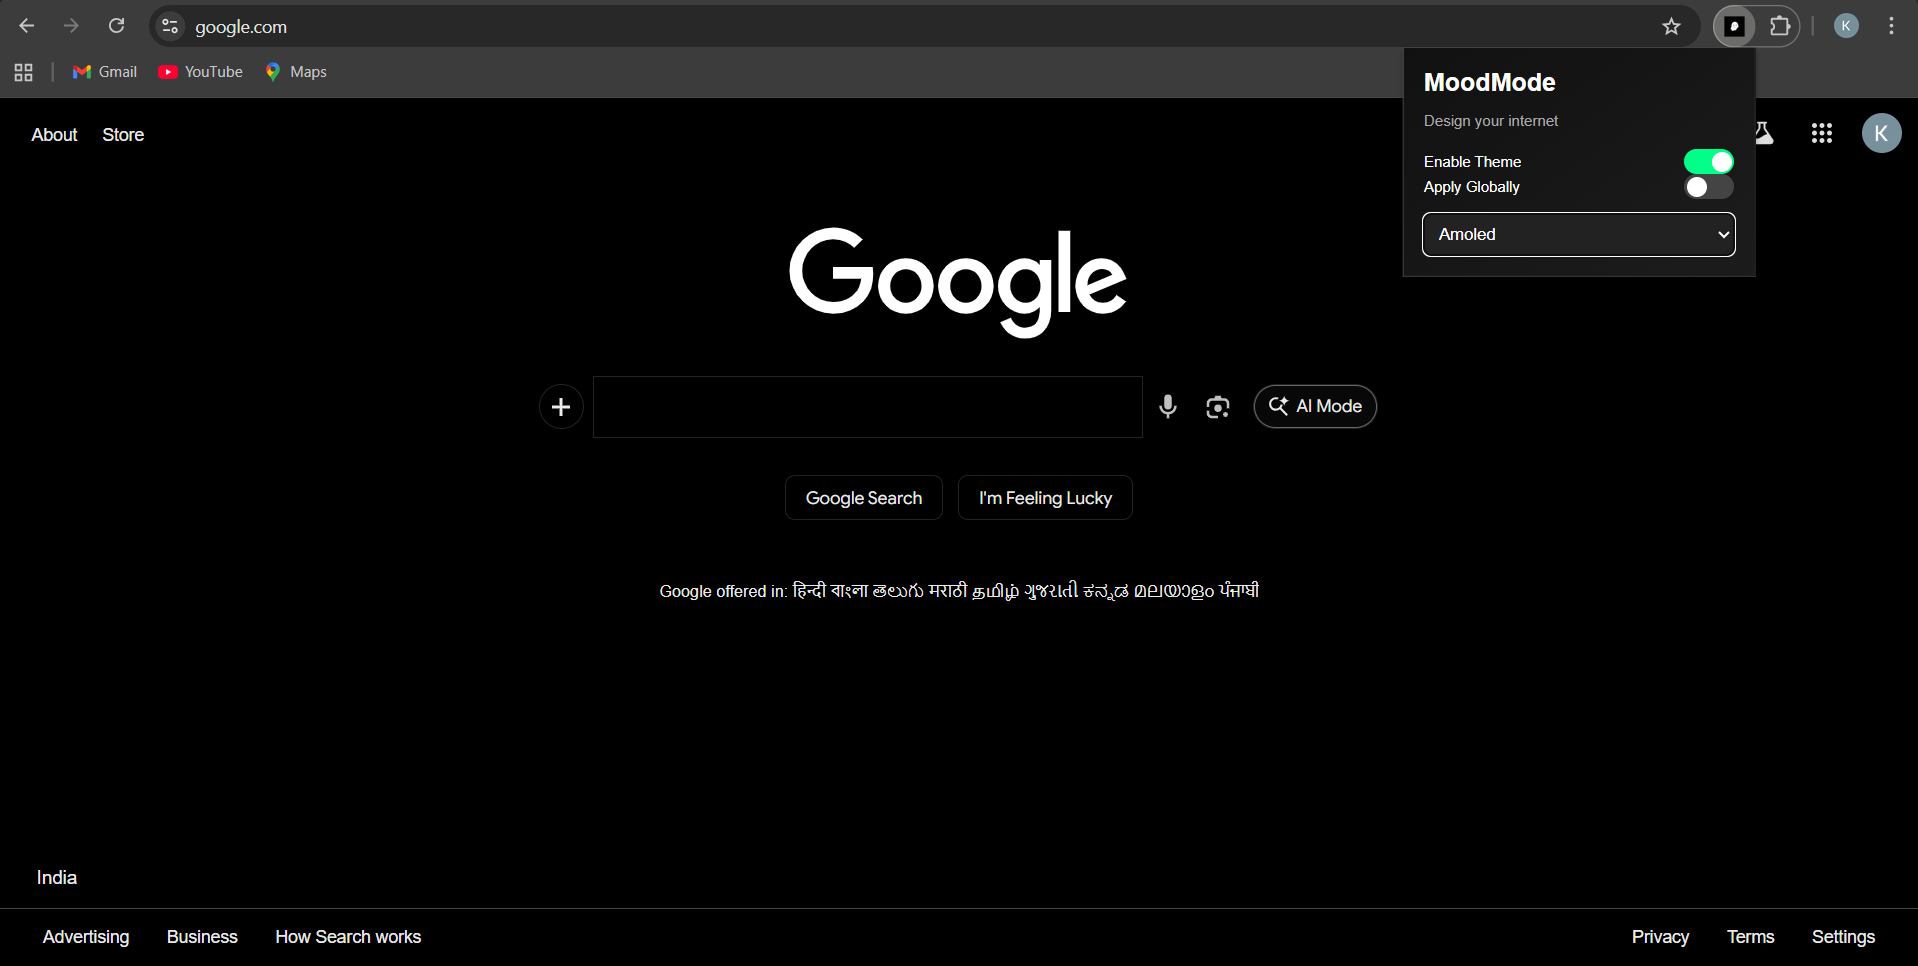Open the Privacy footer link
Image resolution: width=1918 pixels, height=966 pixels.
coord(1660,937)
